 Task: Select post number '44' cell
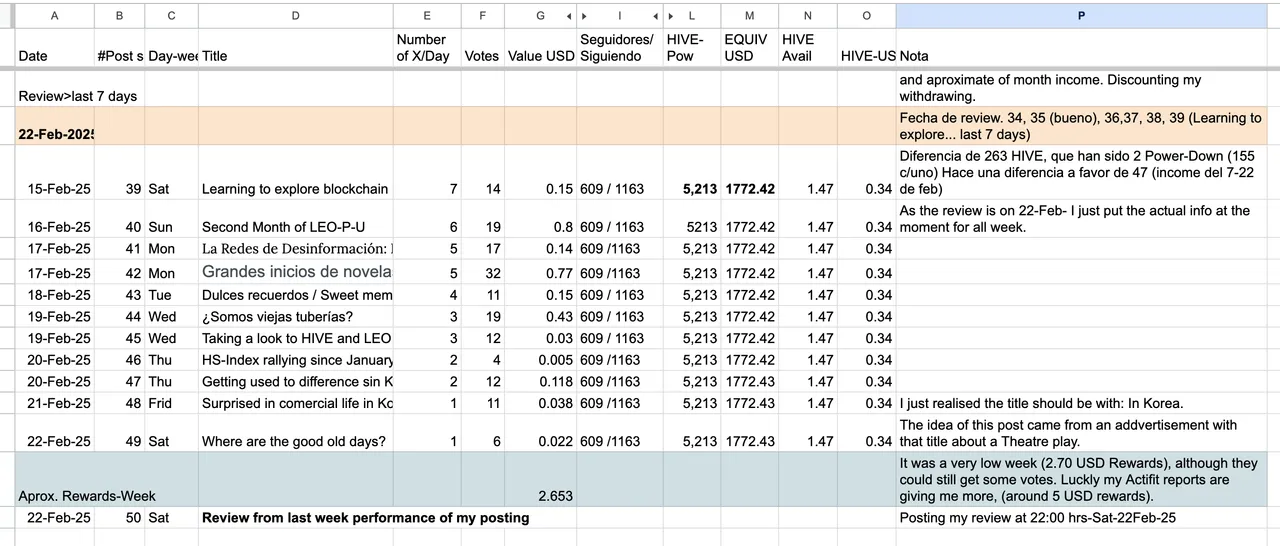click(119, 316)
